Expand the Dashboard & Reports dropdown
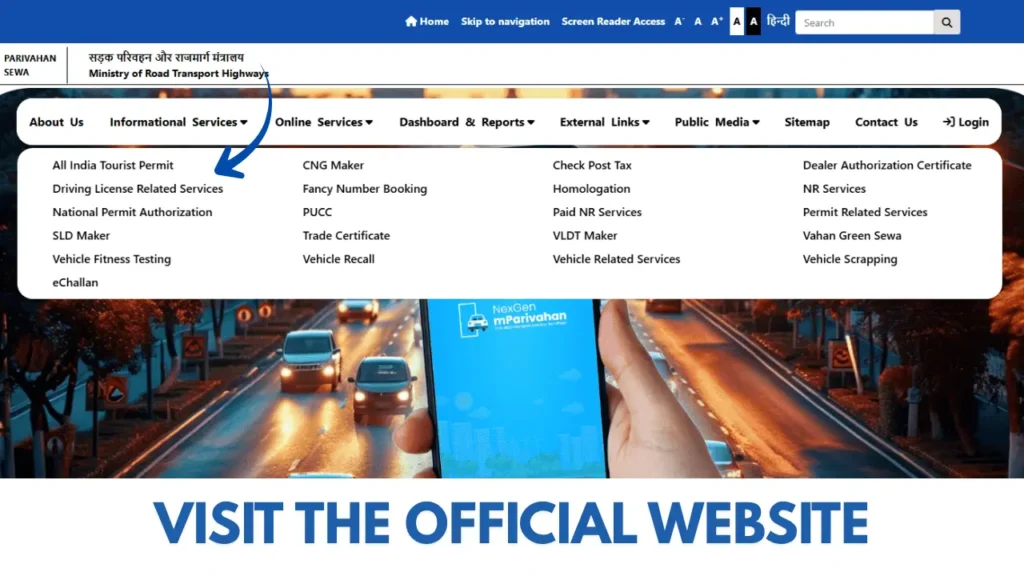The width and height of the screenshot is (1024, 576). 466,121
